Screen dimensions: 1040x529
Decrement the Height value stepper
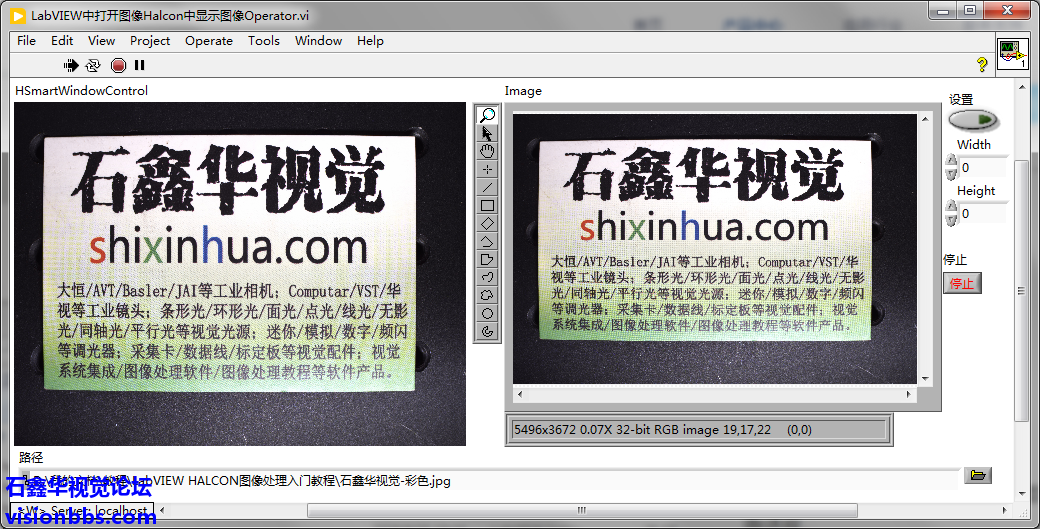(x=951, y=219)
